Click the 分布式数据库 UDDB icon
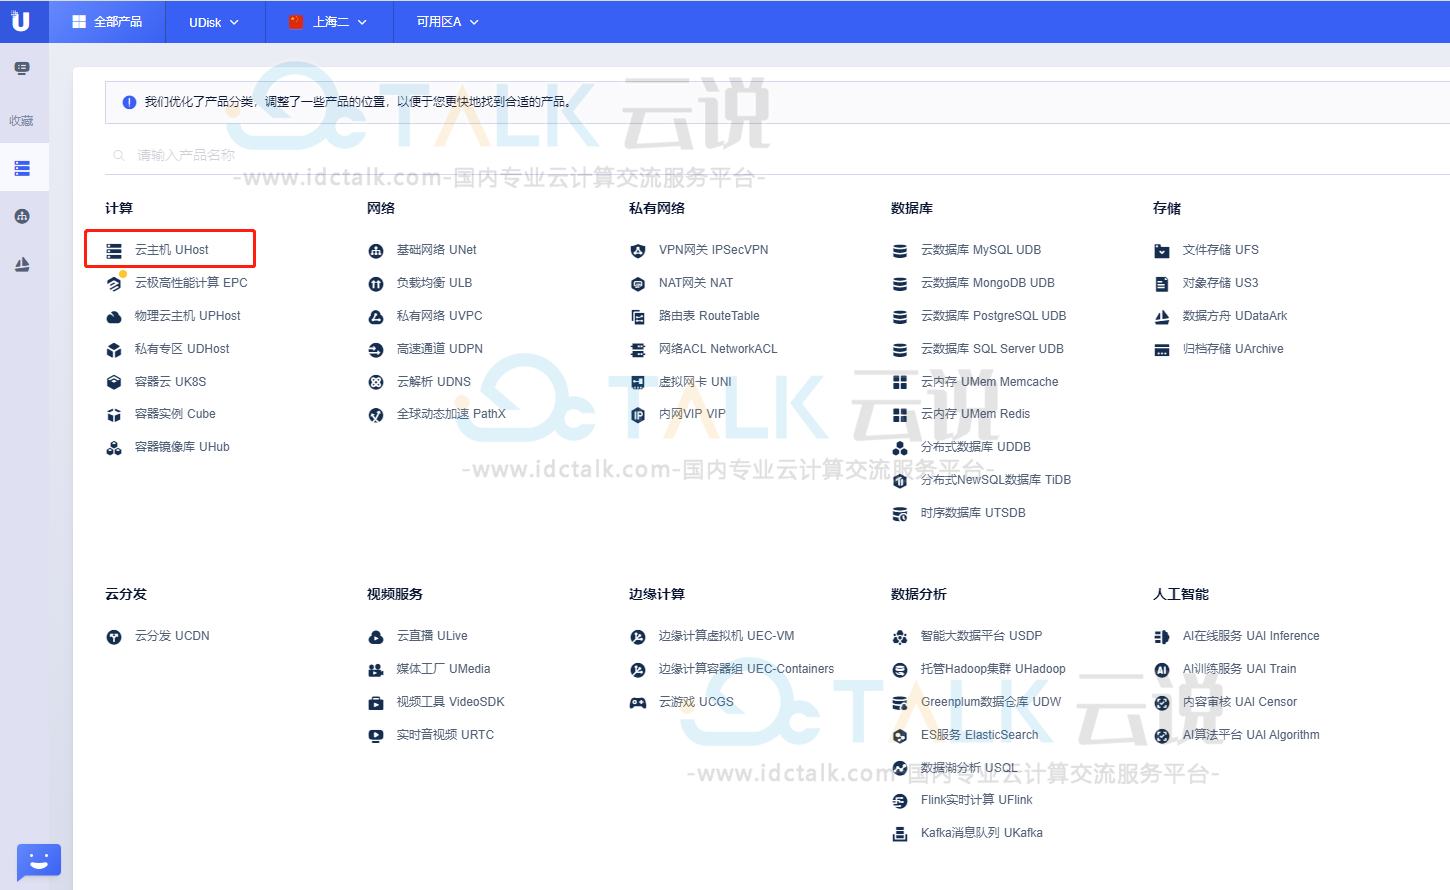Image resolution: width=1450 pixels, height=890 pixels. (x=900, y=448)
